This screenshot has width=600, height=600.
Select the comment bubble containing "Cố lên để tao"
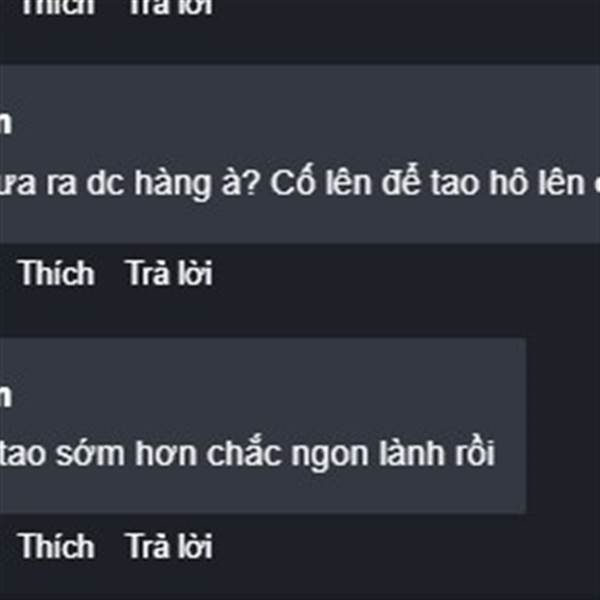pyautogui.click(x=300, y=154)
